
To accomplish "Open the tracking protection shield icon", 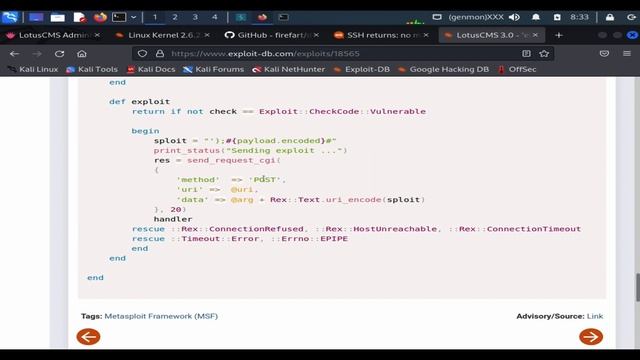I will click(x=142, y=53).
